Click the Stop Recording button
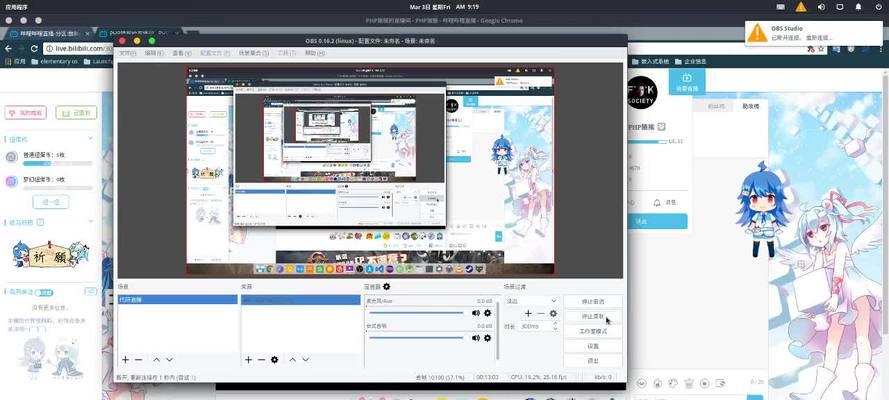Image resolution: width=889 pixels, height=400 pixels. pos(593,316)
